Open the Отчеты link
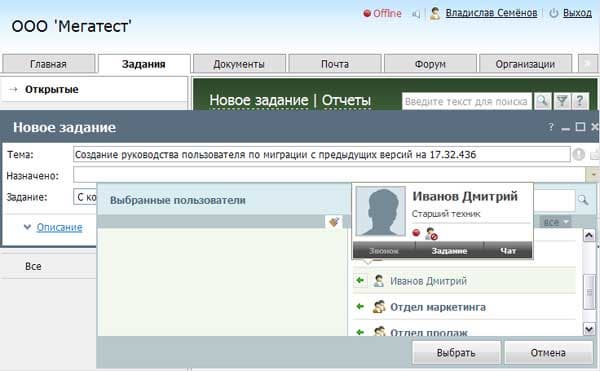The image size is (600, 371). pos(346,100)
